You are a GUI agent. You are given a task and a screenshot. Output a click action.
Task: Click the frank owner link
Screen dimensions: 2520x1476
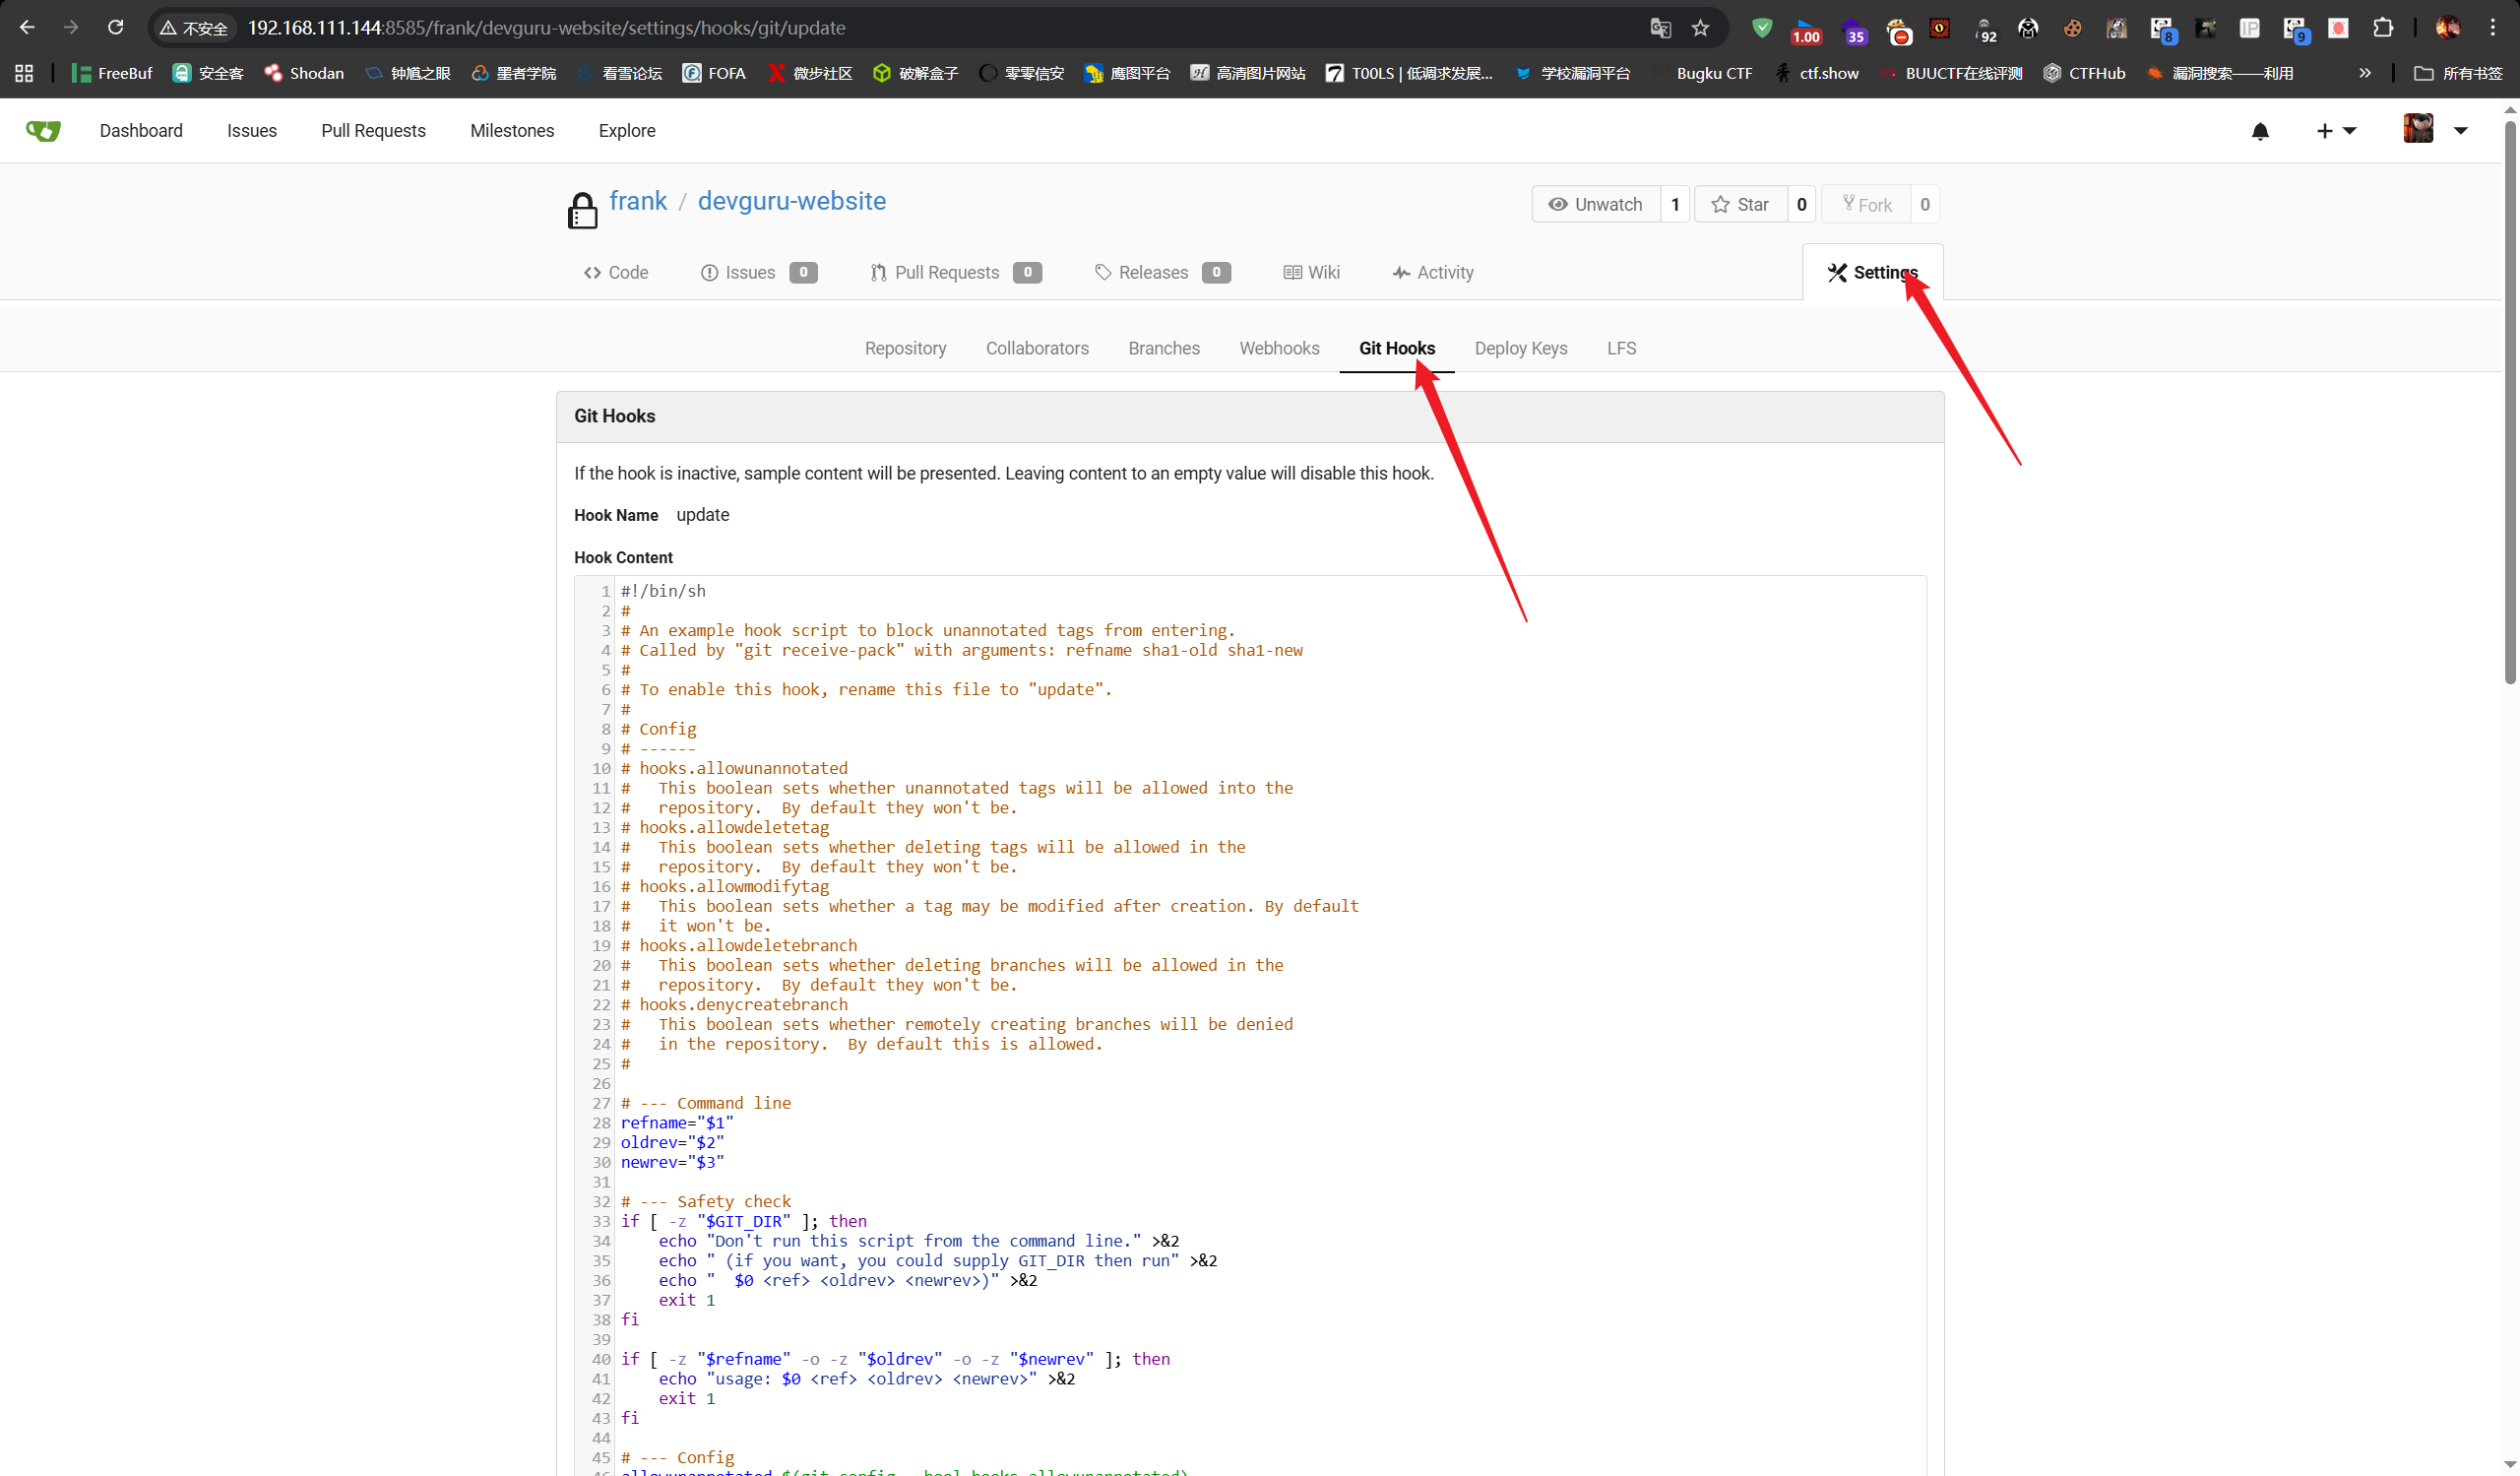coord(638,201)
